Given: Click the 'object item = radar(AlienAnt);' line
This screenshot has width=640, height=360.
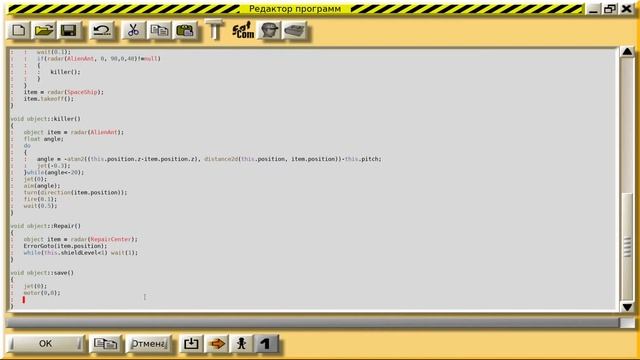Looking at the screenshot, I should [x=73, y=132].
